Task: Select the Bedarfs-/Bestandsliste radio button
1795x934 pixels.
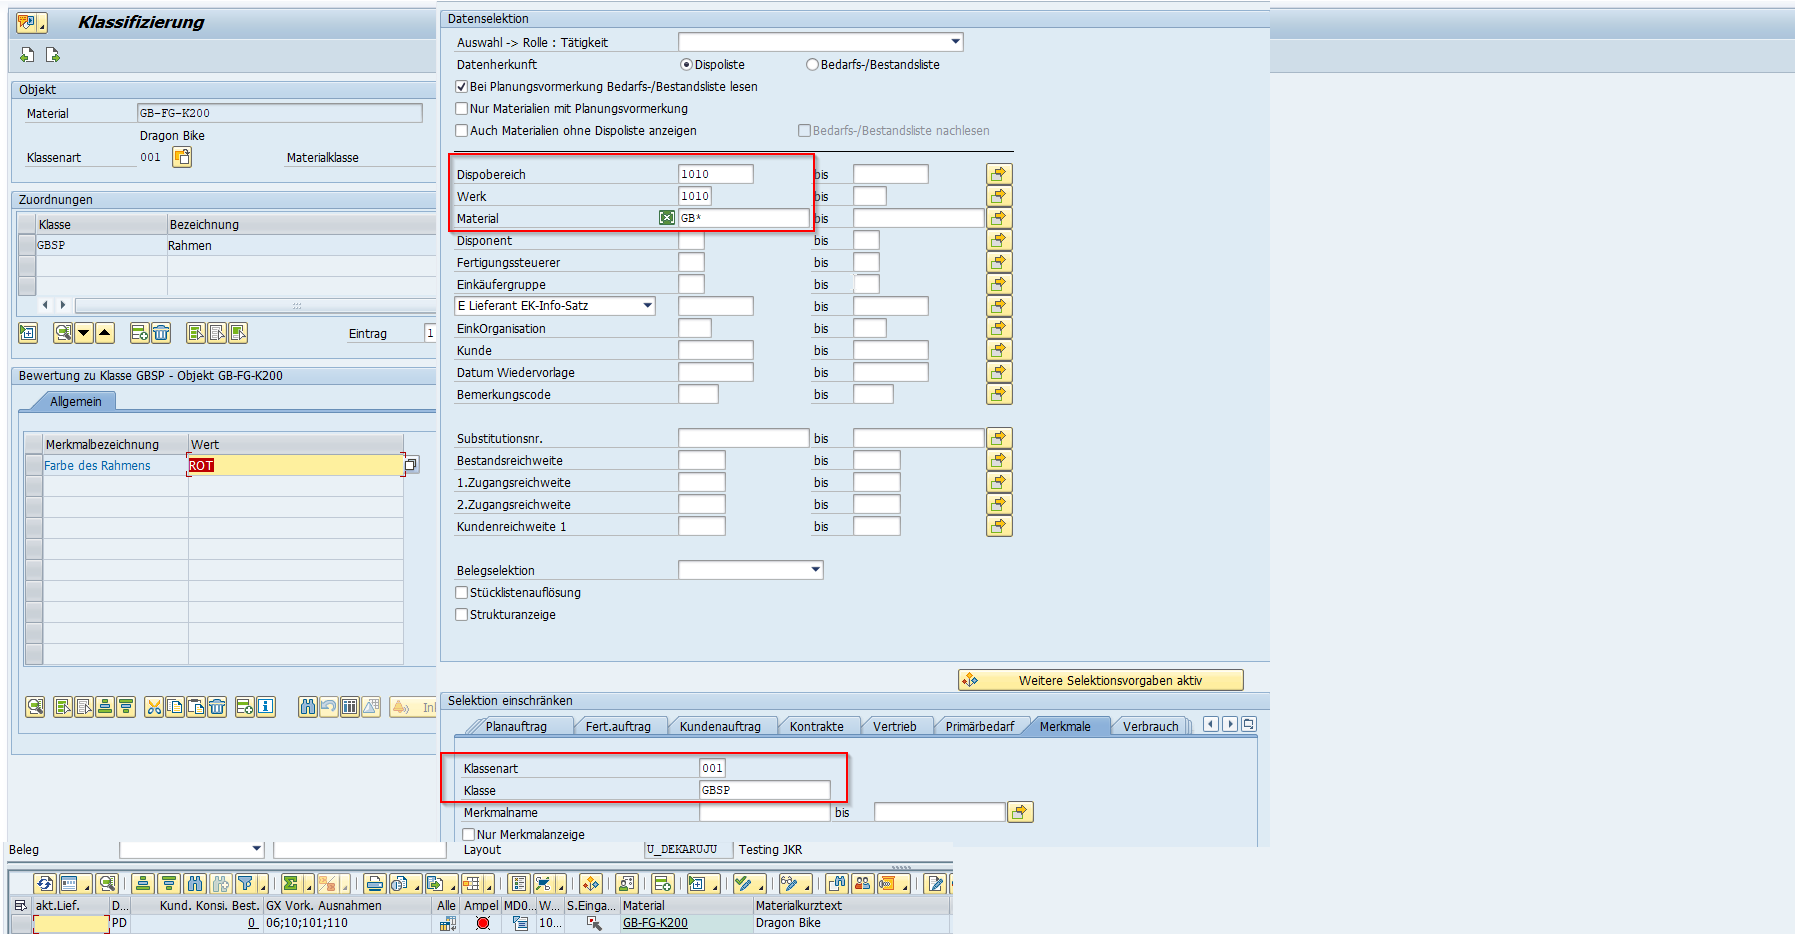Action: click(x=812, y=65)
